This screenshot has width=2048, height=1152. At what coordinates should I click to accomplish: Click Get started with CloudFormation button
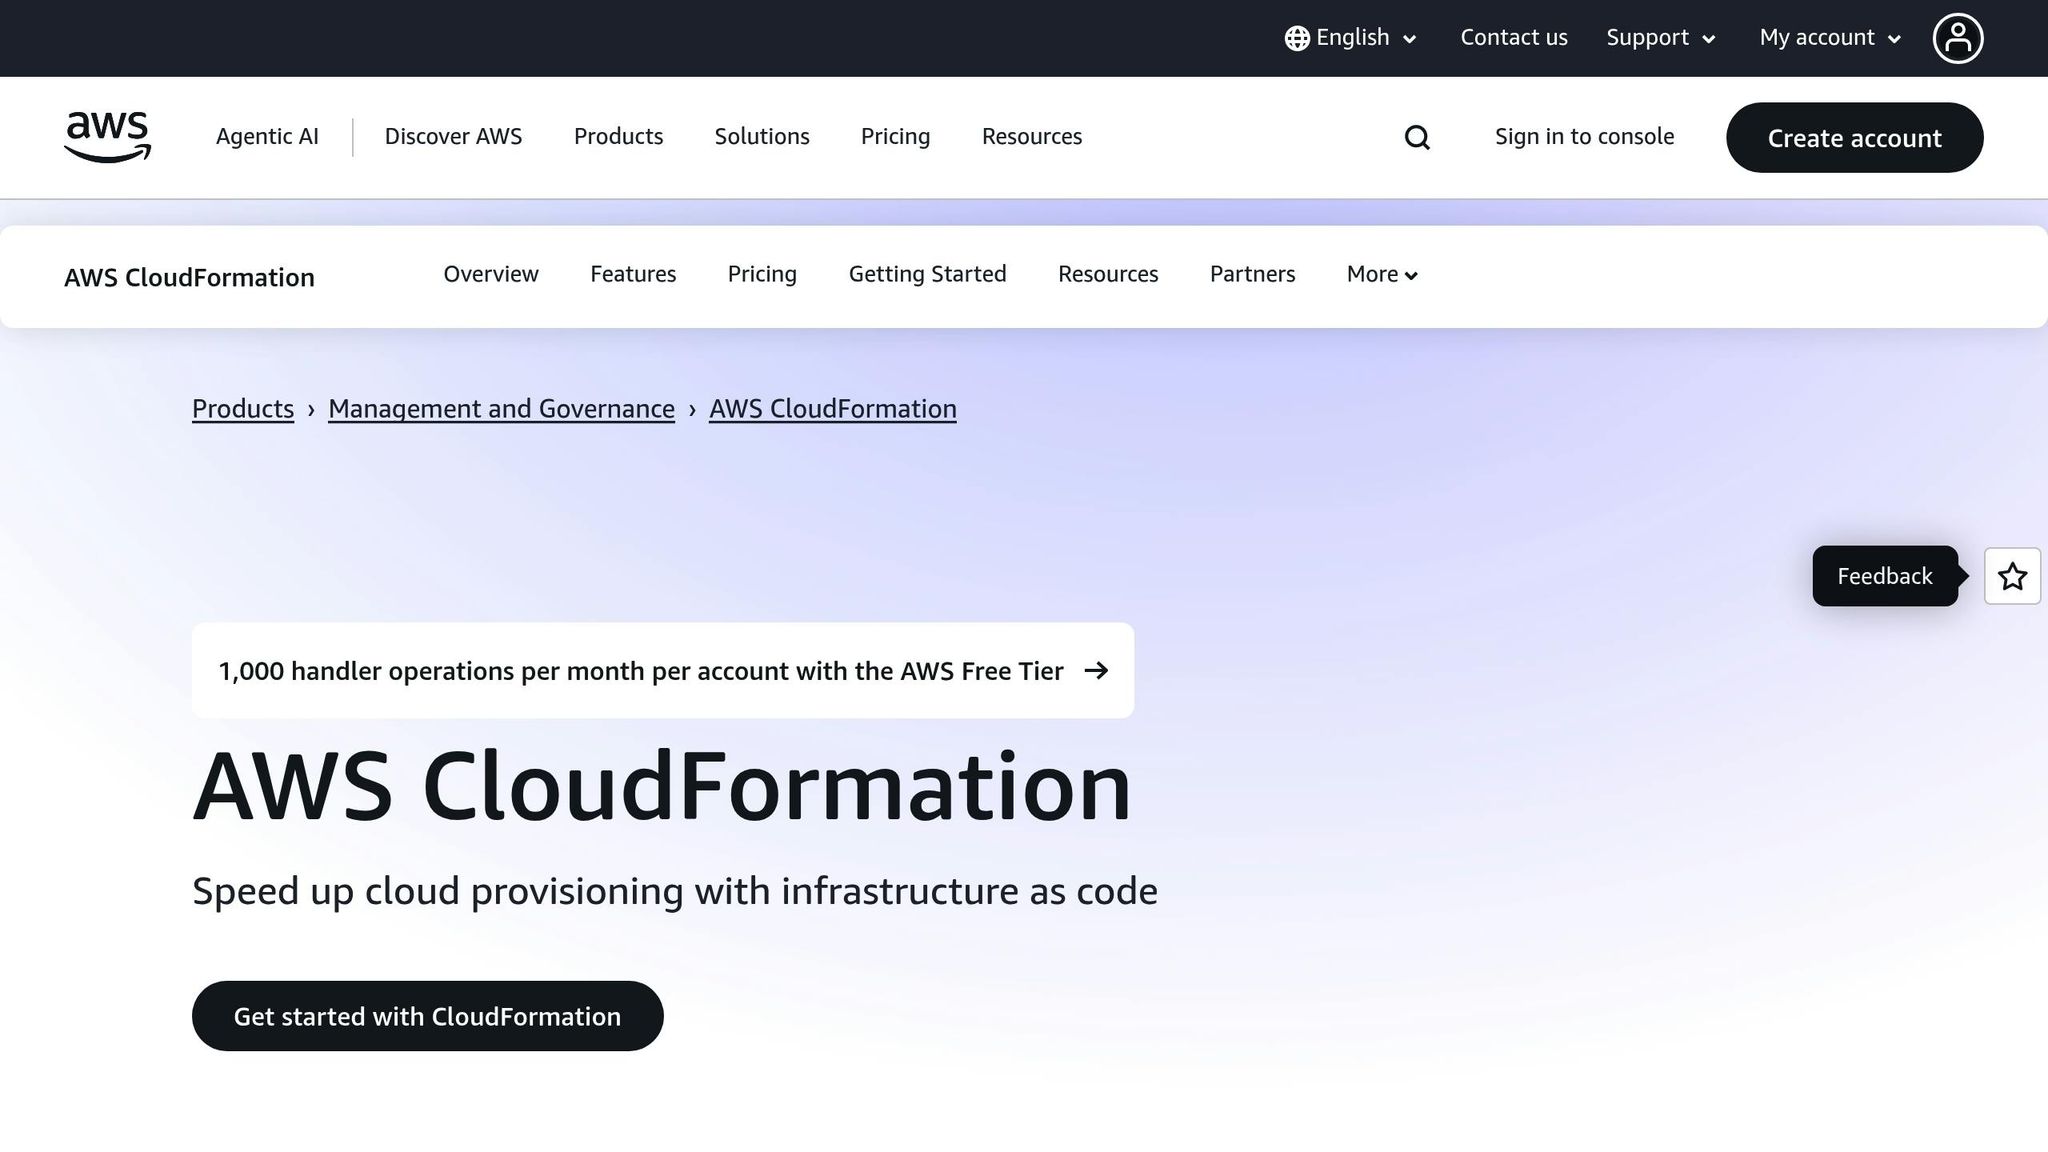pyautogui.click(x=427, y=1016)
